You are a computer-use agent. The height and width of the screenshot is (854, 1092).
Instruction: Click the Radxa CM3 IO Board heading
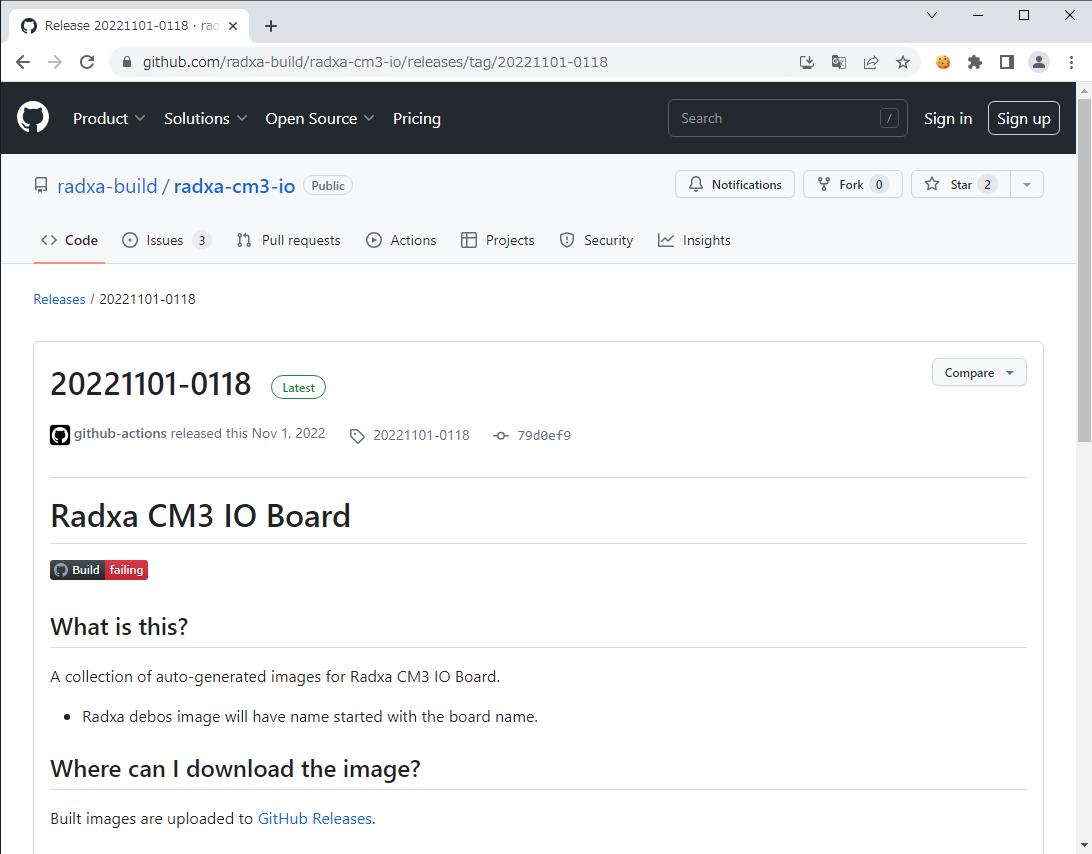coord(201,516)
